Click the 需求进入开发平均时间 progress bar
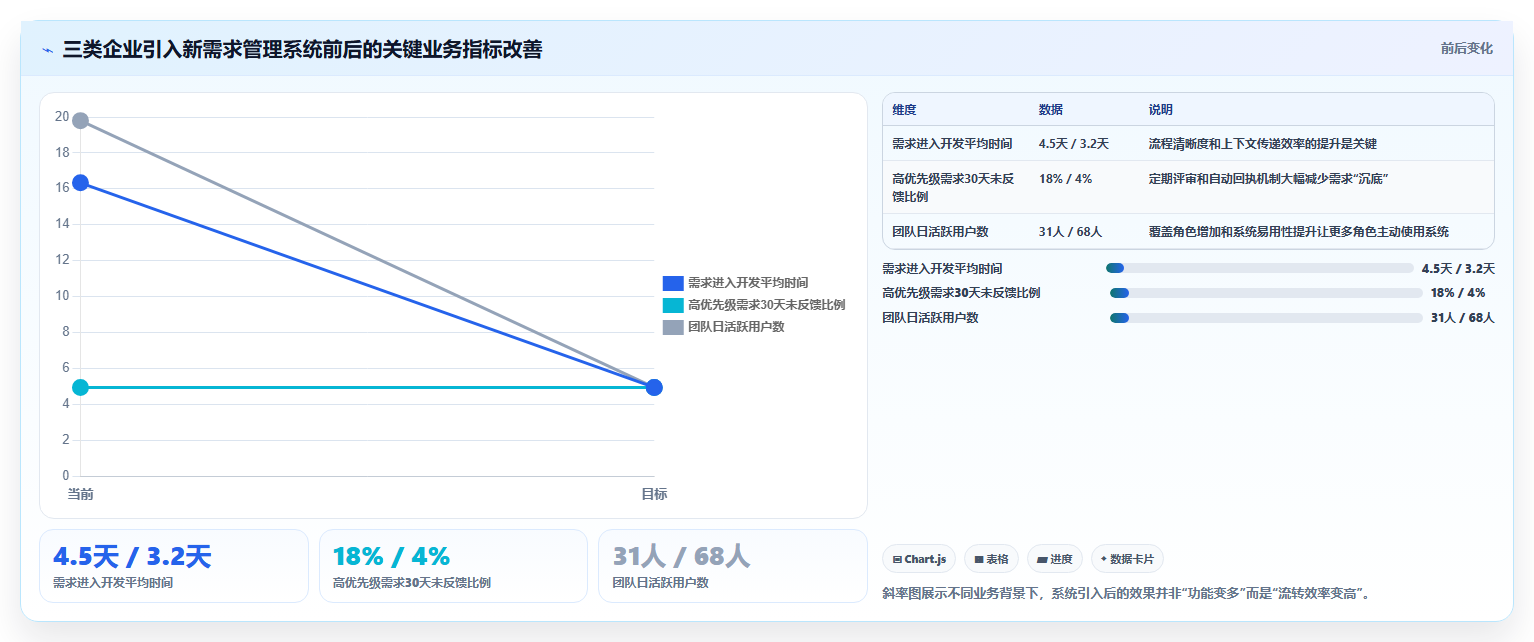 coord(1259,268)
